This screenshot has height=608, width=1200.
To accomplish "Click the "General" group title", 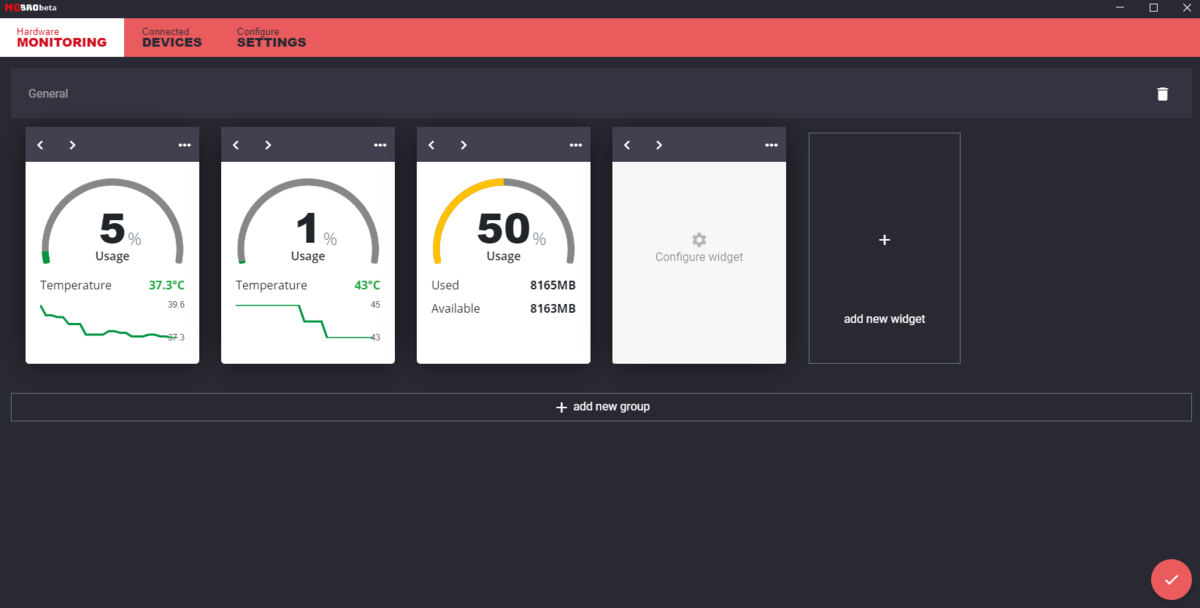I will [48, 94].
